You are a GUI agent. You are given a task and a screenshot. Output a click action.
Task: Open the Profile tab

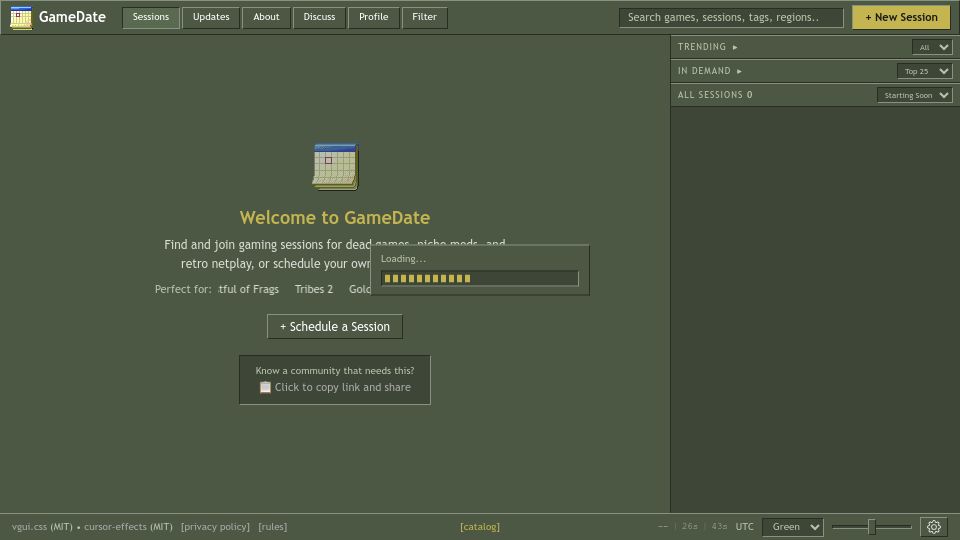coord(373,17)
